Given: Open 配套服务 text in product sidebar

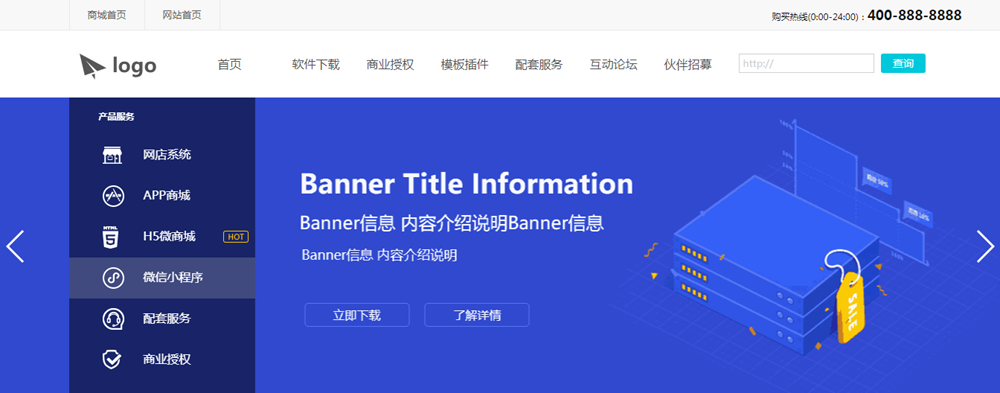Looking at the screenshot, I should click(x=167, y=318).
